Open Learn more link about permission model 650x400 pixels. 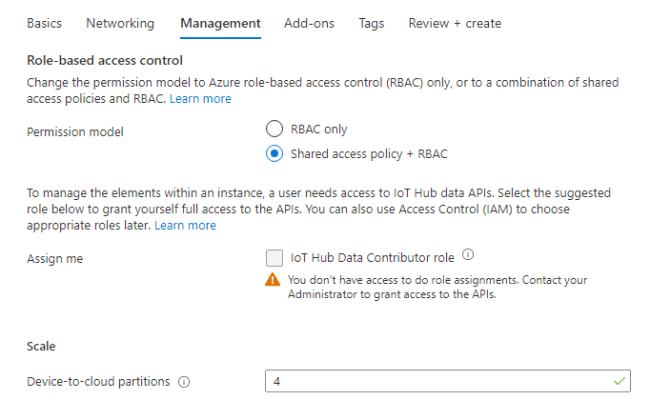click(200, 99)
